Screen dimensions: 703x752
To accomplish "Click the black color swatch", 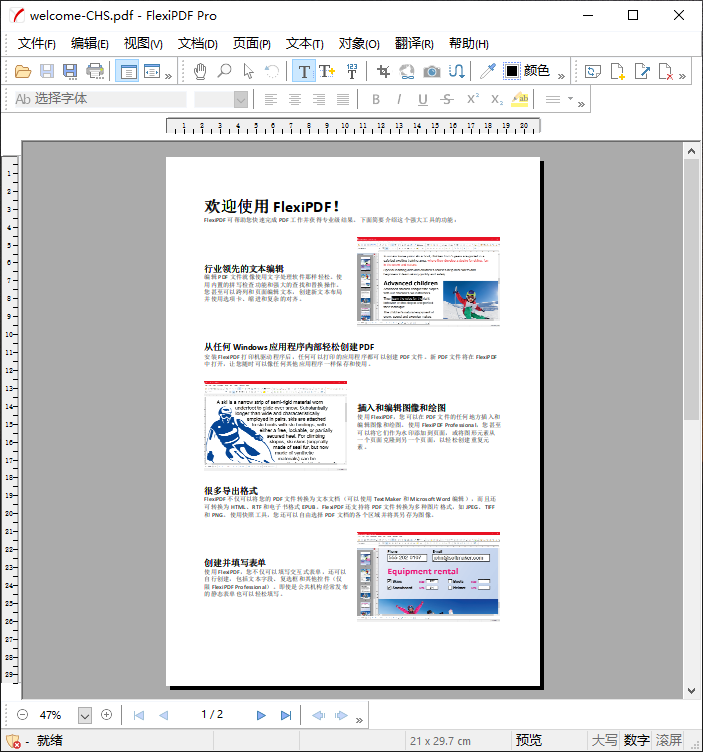I will coord(512,71).
